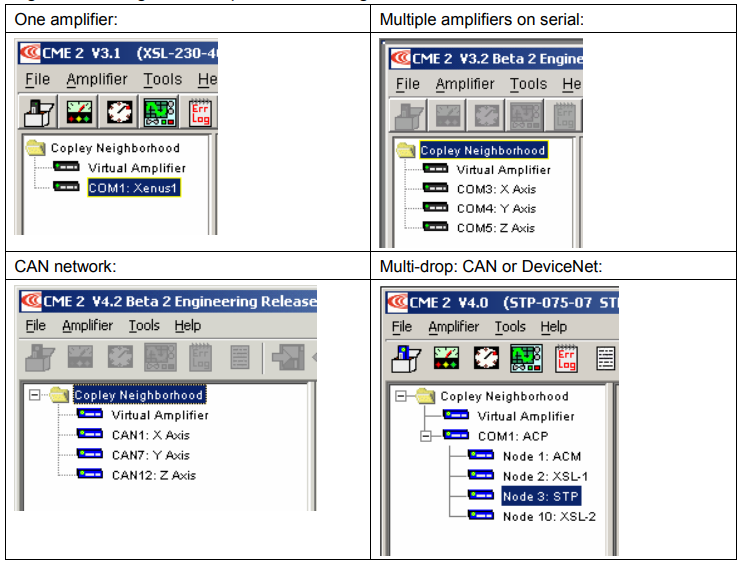Select Node 3: STP in tree

[x=541, y=496]
